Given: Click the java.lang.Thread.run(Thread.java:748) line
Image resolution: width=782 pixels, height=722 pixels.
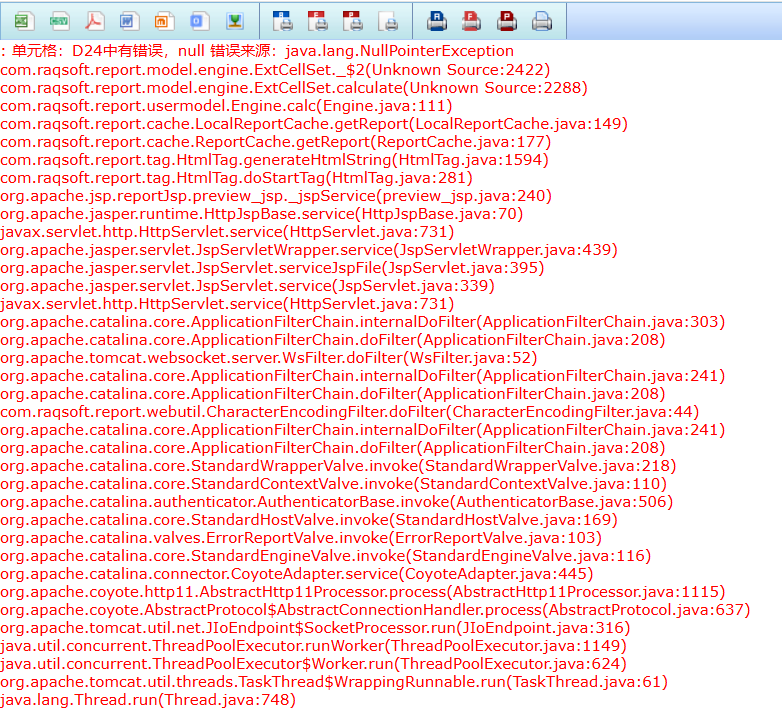Looking at the screenshot, I should (x=148, y=700).
